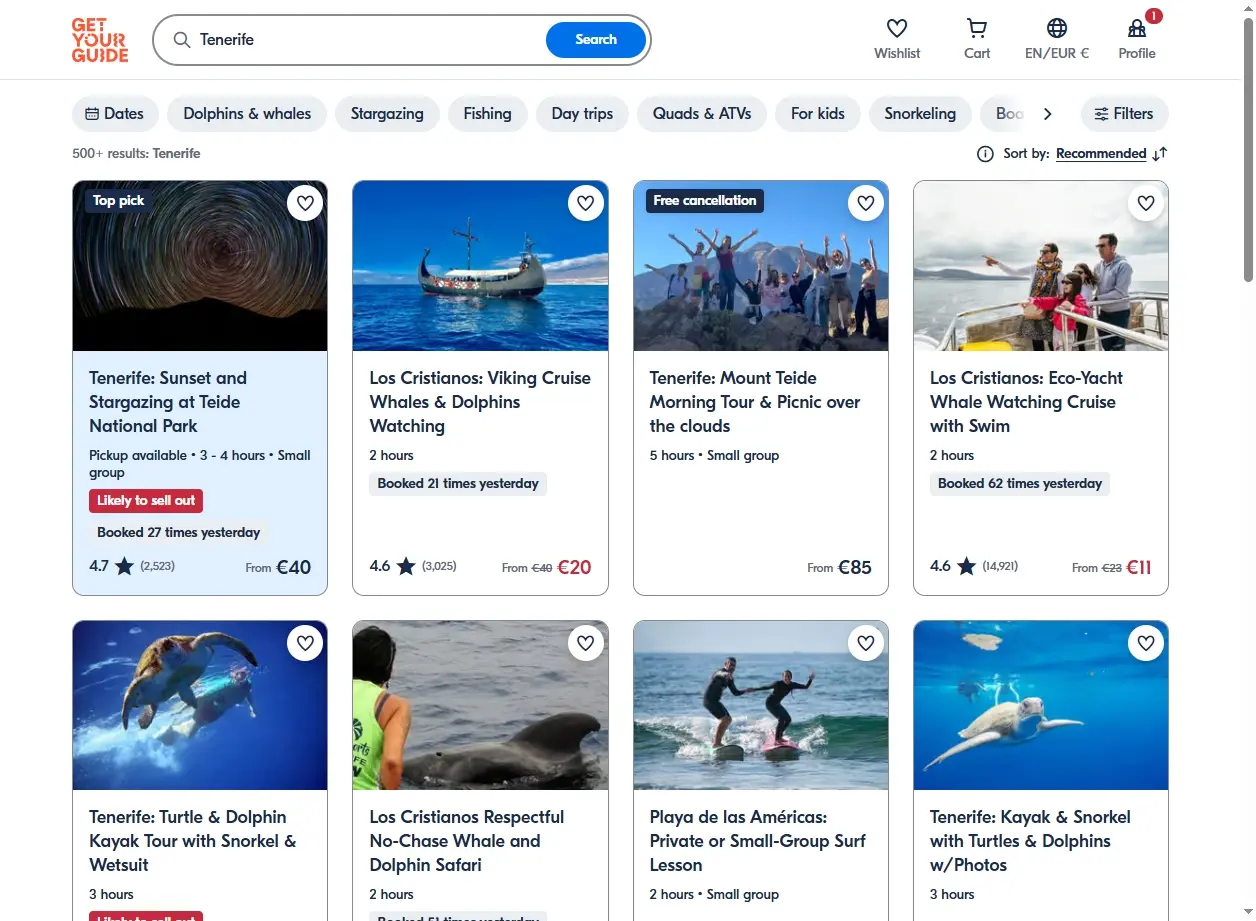Wishlist the Kayak & Snorkel with Turtles tour
Screen dimensions: 1256x921
click(1145, 643)
